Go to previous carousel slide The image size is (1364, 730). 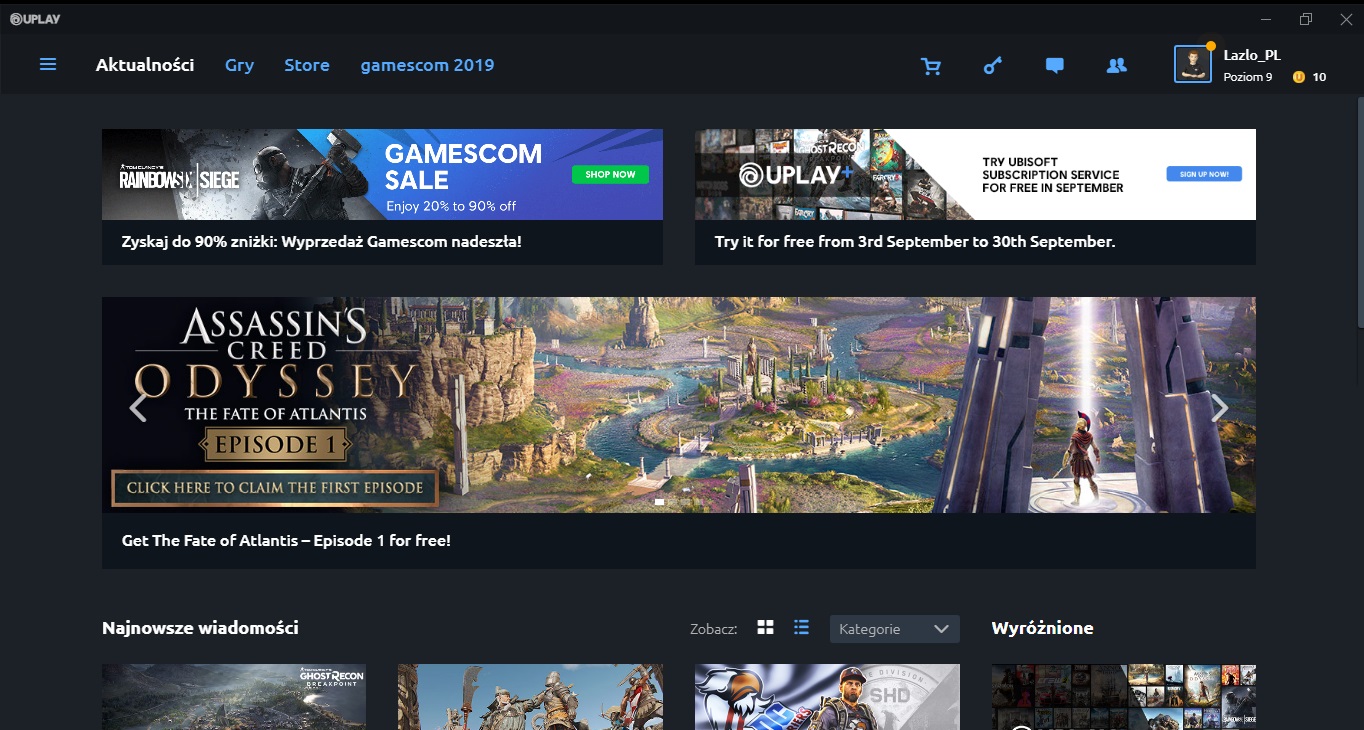(138, 407)
